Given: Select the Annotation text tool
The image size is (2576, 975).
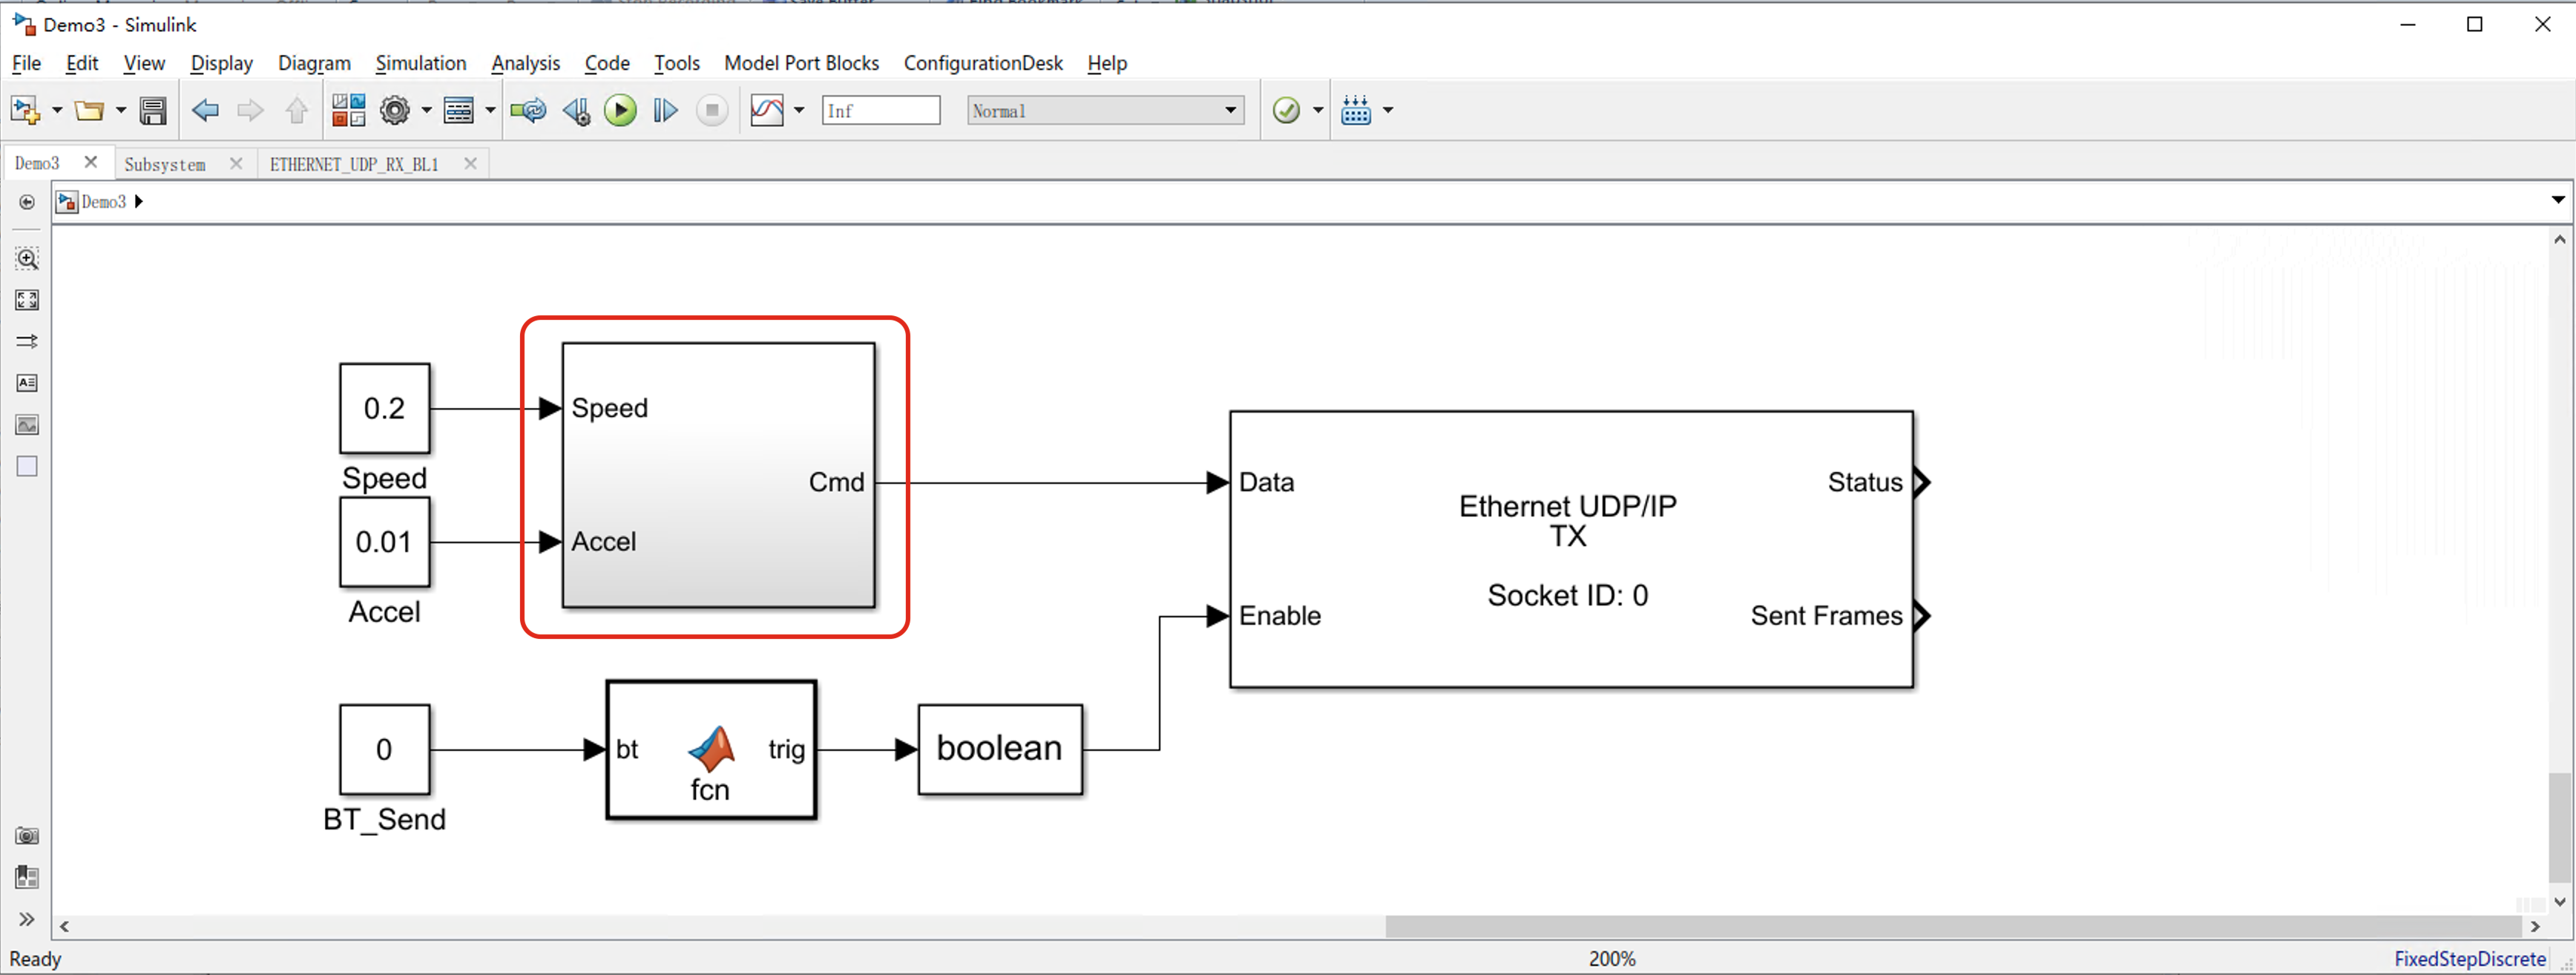Looking at the screenshot, I should pos(27,383).
